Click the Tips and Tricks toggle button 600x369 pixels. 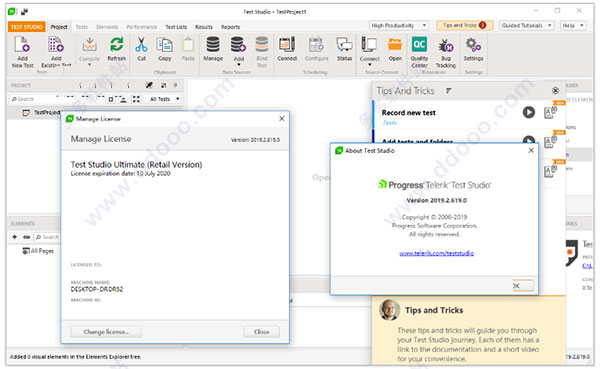(464, 26)
